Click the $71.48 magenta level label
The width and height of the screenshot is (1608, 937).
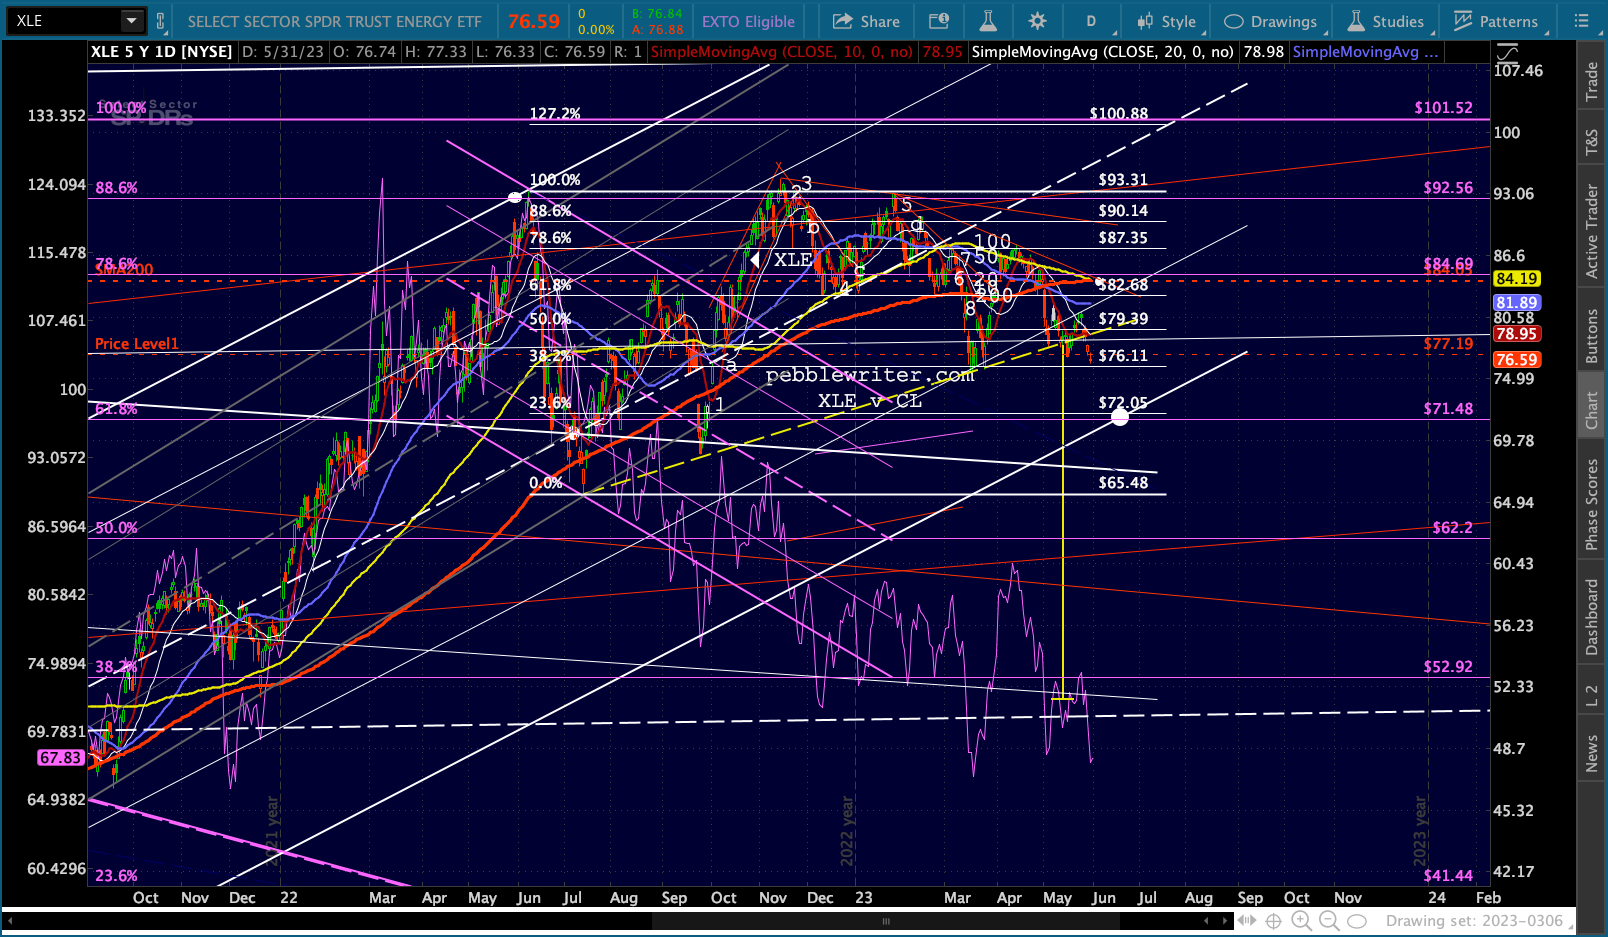point(1448,409)
